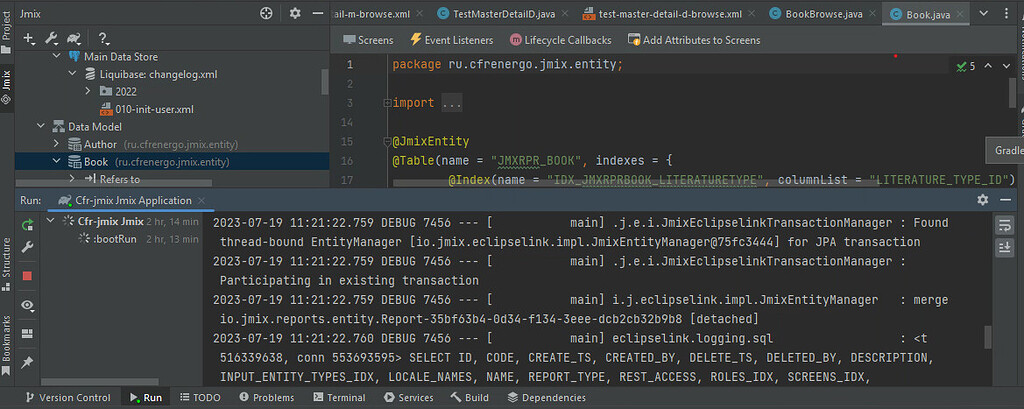
Task: Open Run panel gear settings
Action: point(983,200)
